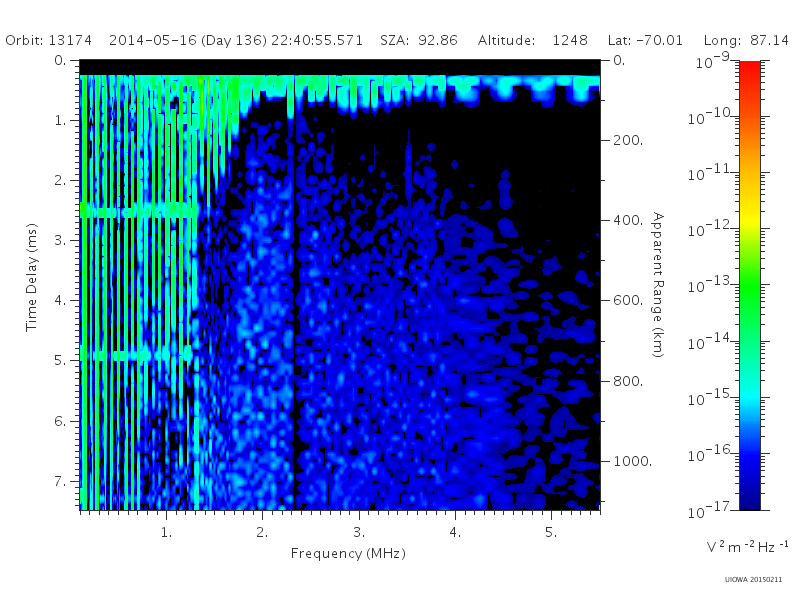The width and height of the screenshot is (800, 600).
Task: Click the green horizontal band near 2.5 ms
Action: 139,210
